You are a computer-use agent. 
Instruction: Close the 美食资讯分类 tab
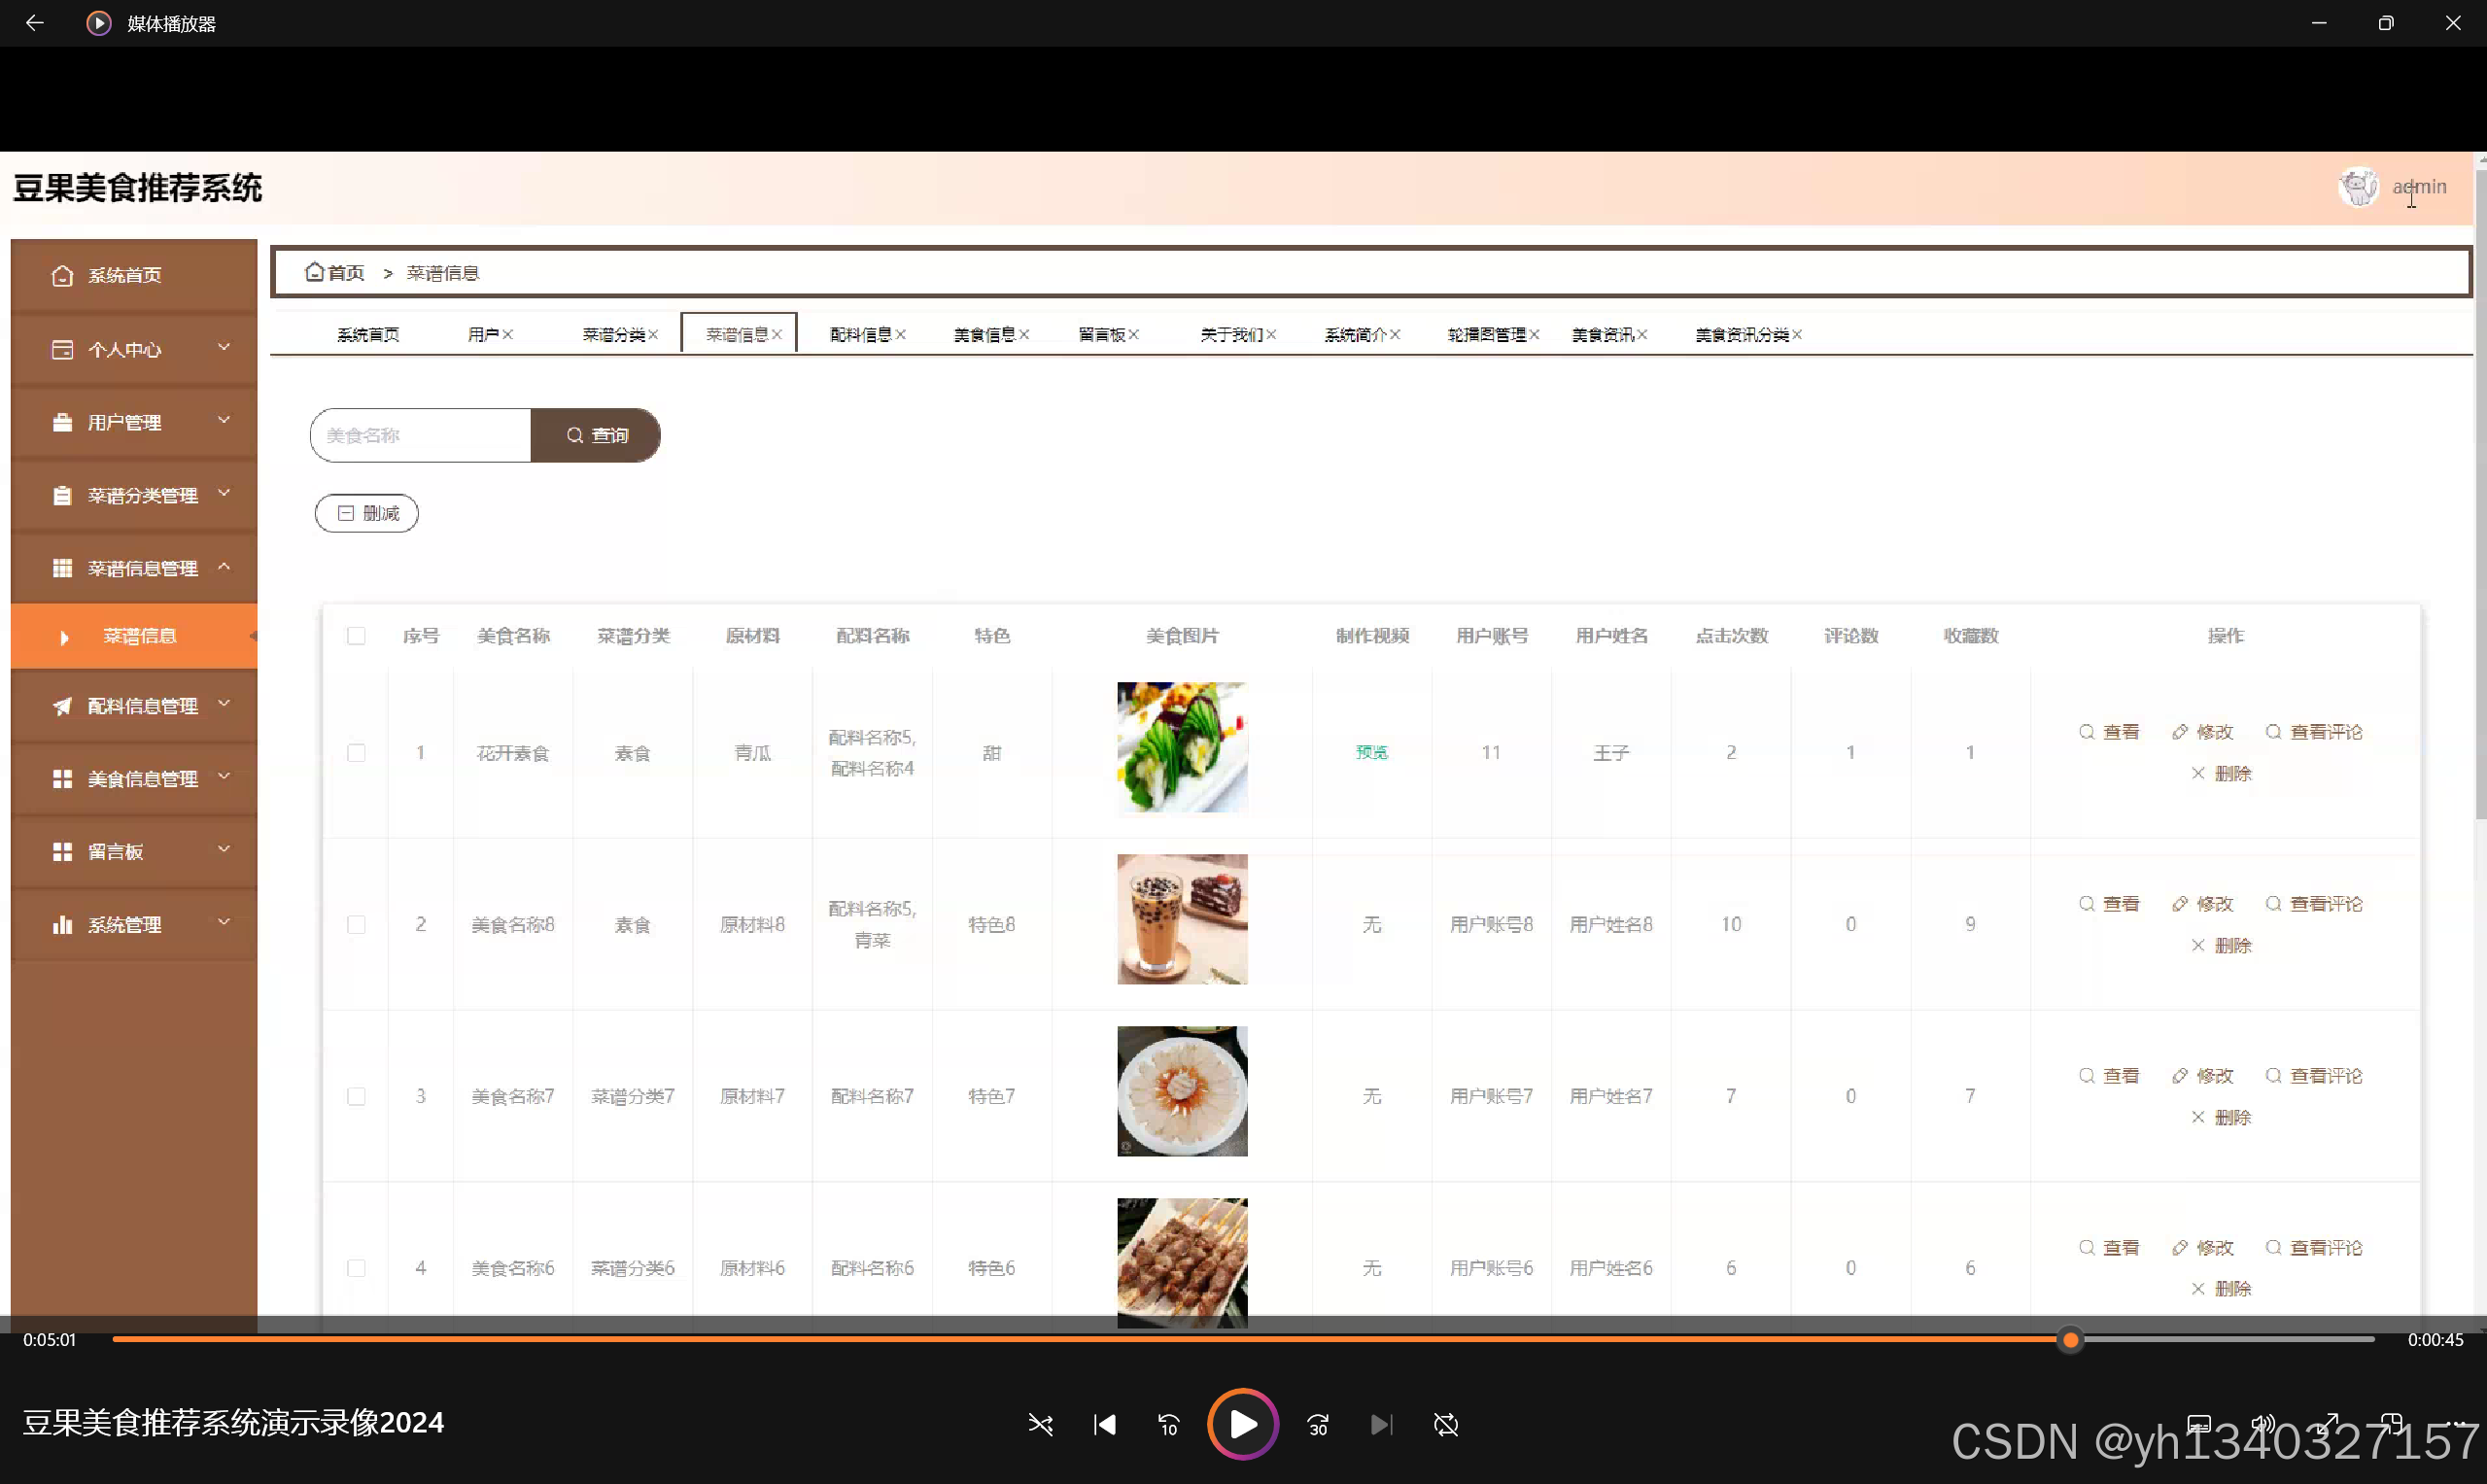1797,334
